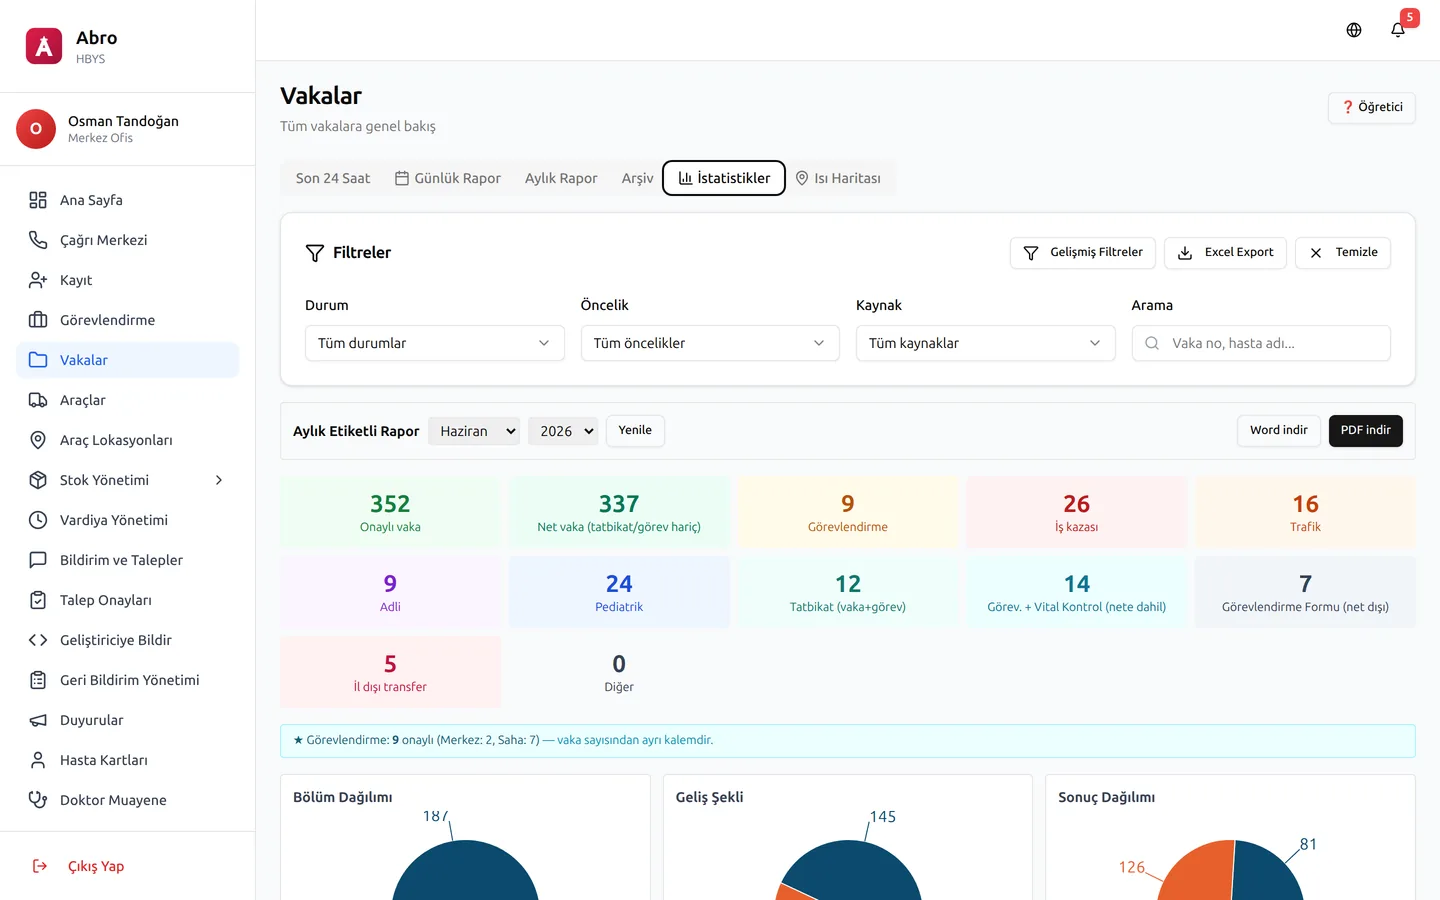Image resolution: width=1440 pixels, height=900 pixels.
Task: Select the İstatistikler tab
Action: click(x=724, y=178)
